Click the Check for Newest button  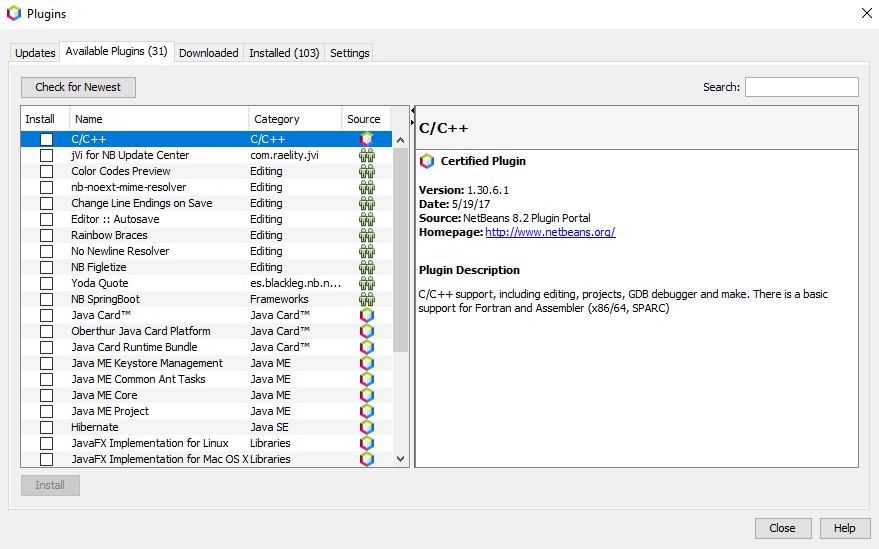78,87
